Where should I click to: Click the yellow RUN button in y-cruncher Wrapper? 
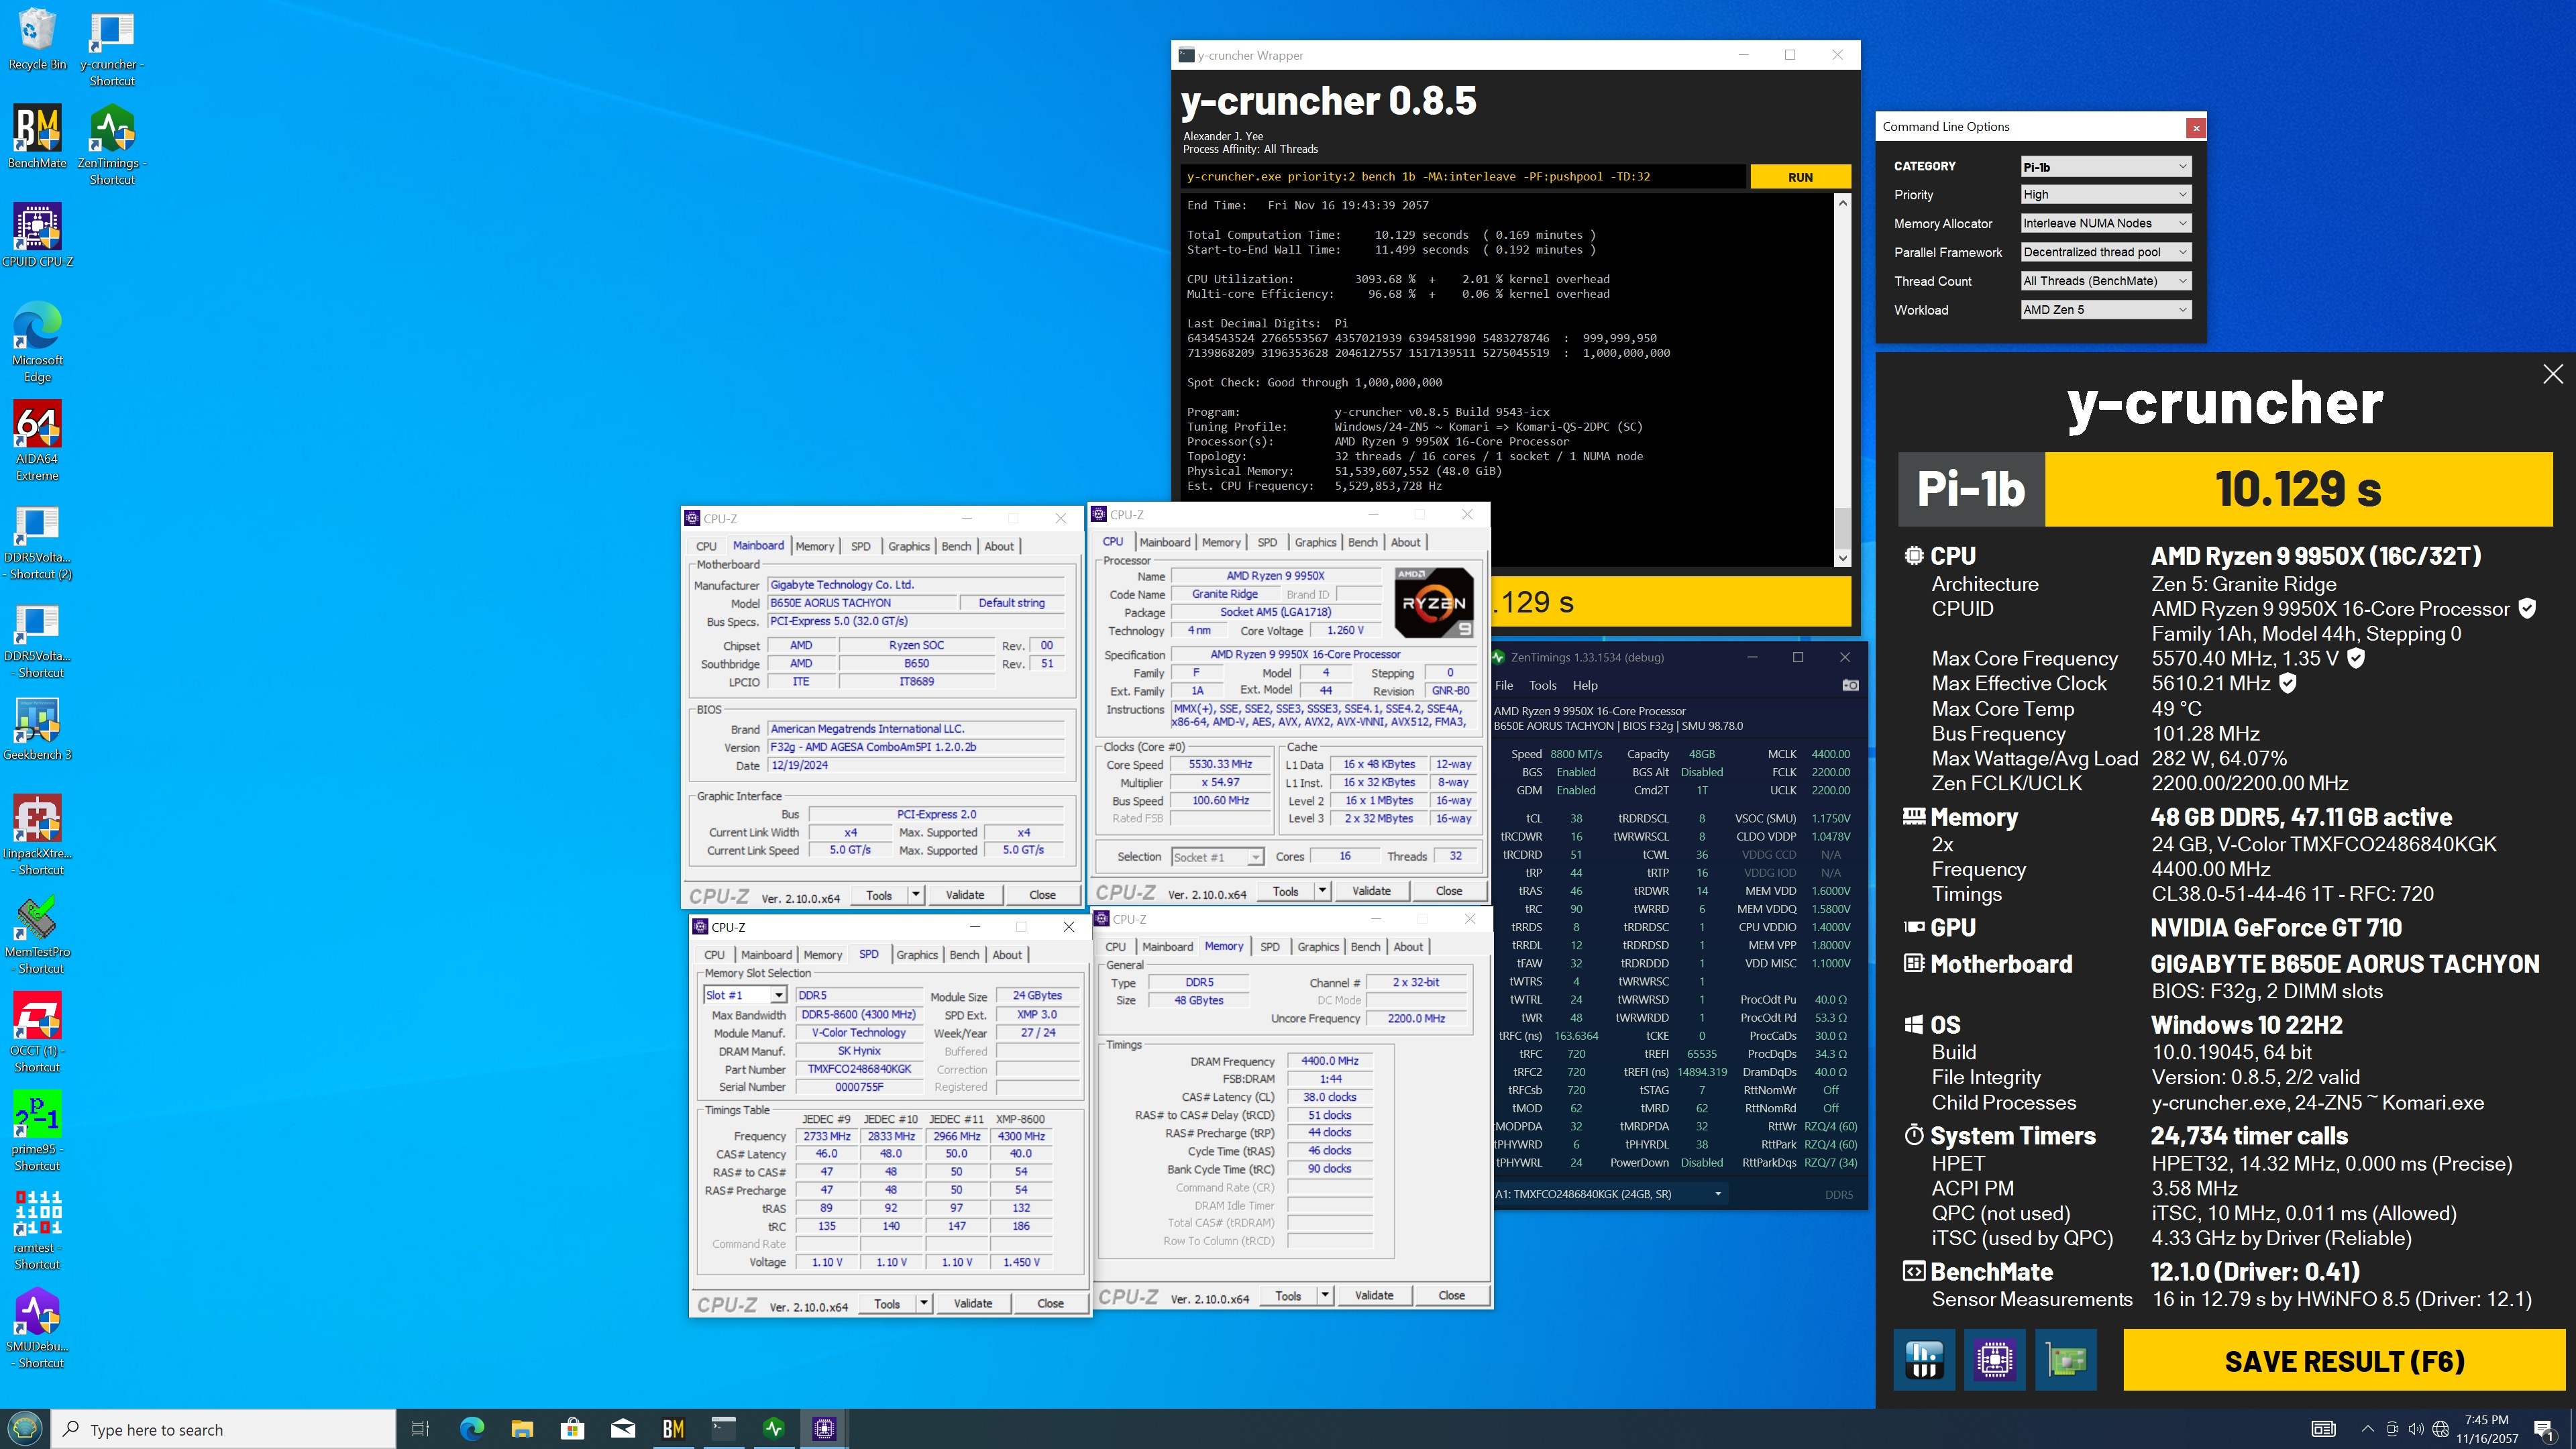tap(1800, 177)
